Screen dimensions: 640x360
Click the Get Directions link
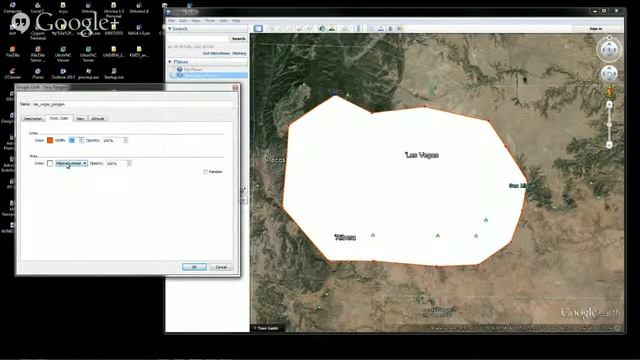tap(216, 53)
